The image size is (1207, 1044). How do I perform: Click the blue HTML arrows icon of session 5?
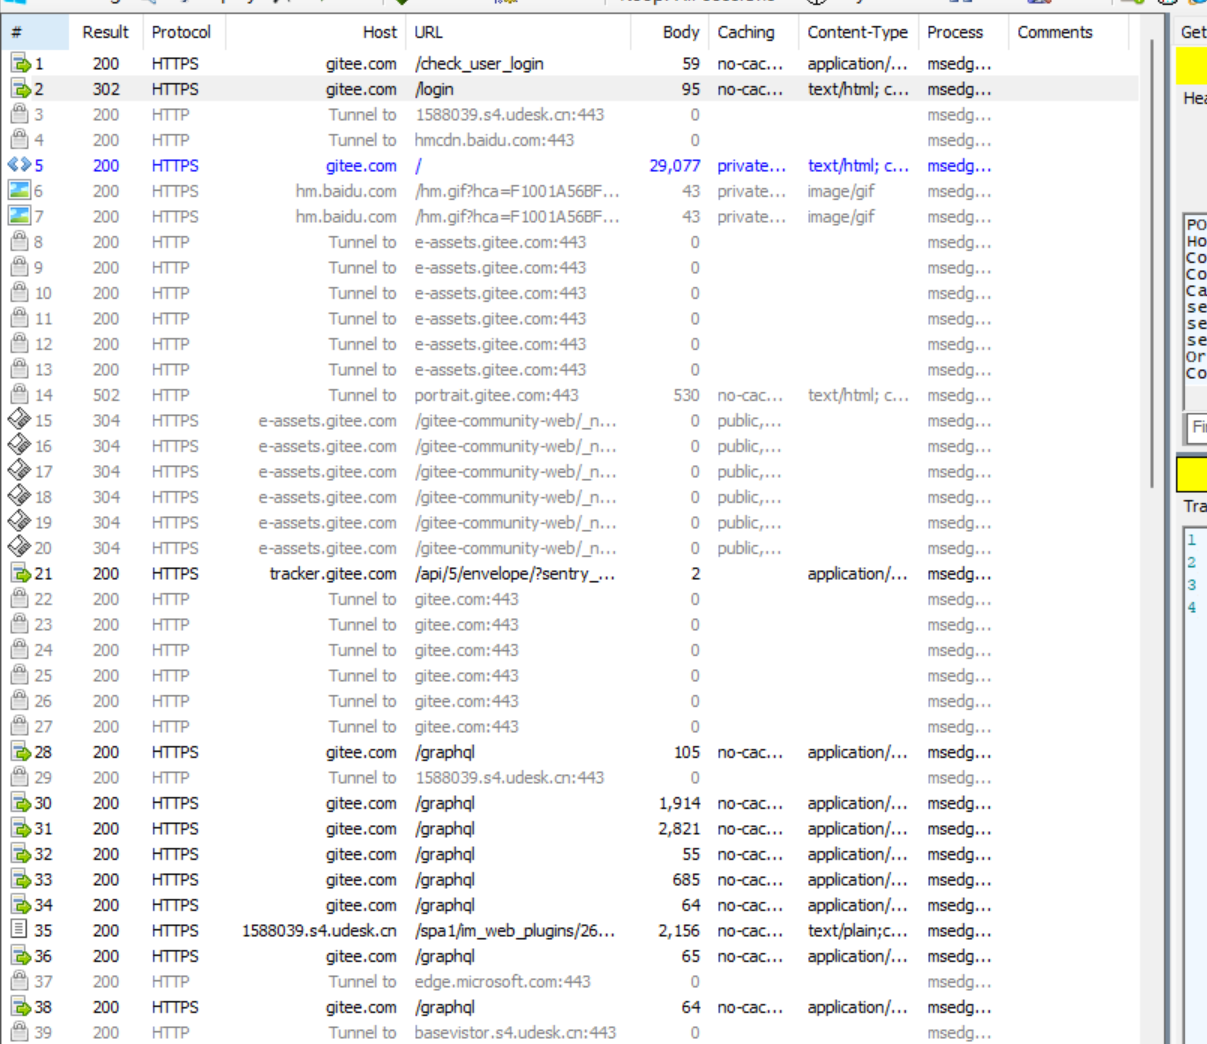(19, 165)
